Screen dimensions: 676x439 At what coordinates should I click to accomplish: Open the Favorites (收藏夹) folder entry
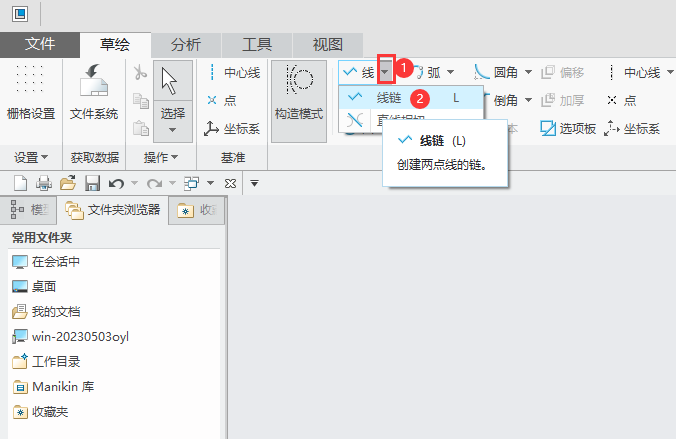[x=41, y=412]
